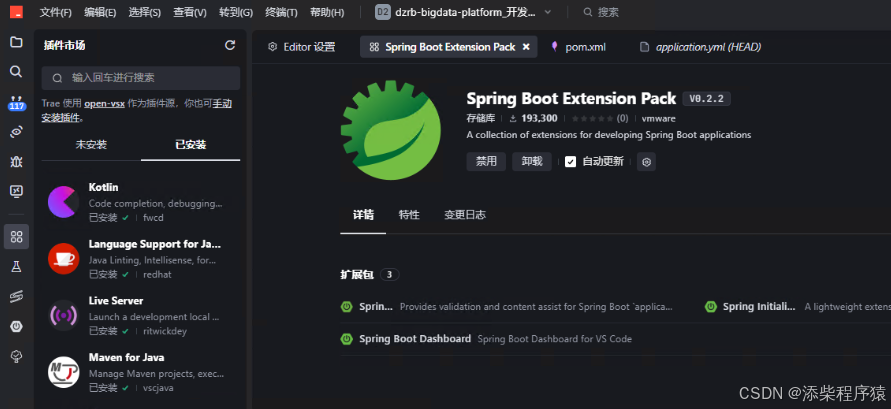Screen dimensions: 891x409
Task: Select the 未安装 tab
Action: click(x=91, y=145)
